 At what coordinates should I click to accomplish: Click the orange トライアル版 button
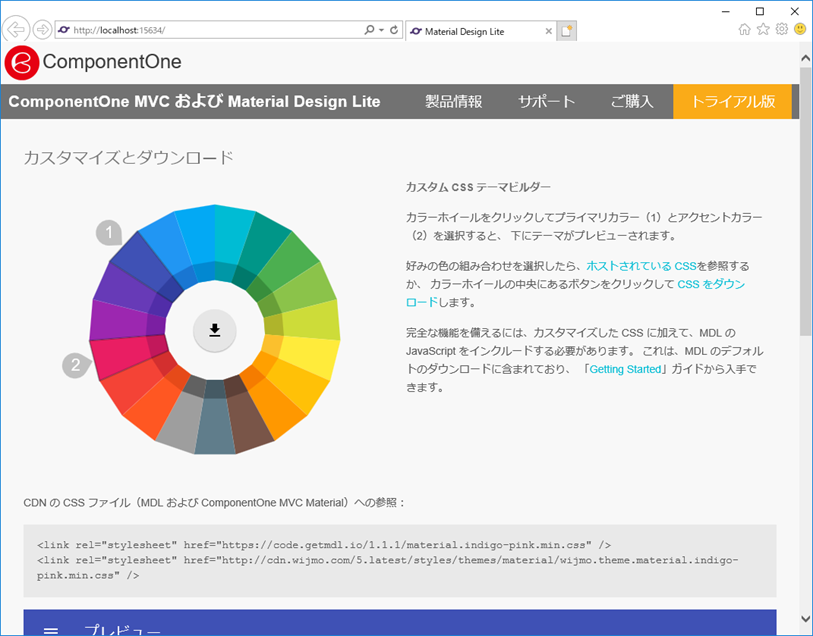(733, 102)
